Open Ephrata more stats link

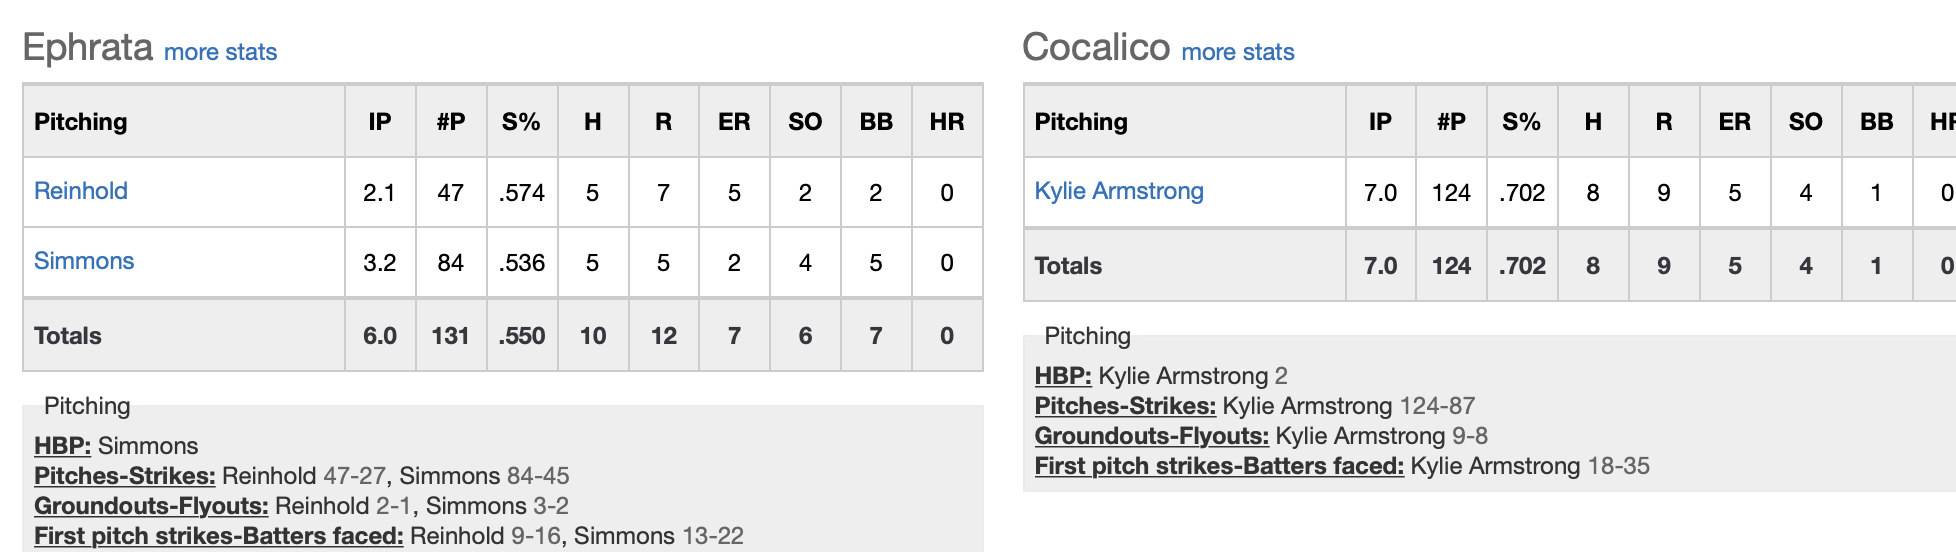(x=220, y=52)
